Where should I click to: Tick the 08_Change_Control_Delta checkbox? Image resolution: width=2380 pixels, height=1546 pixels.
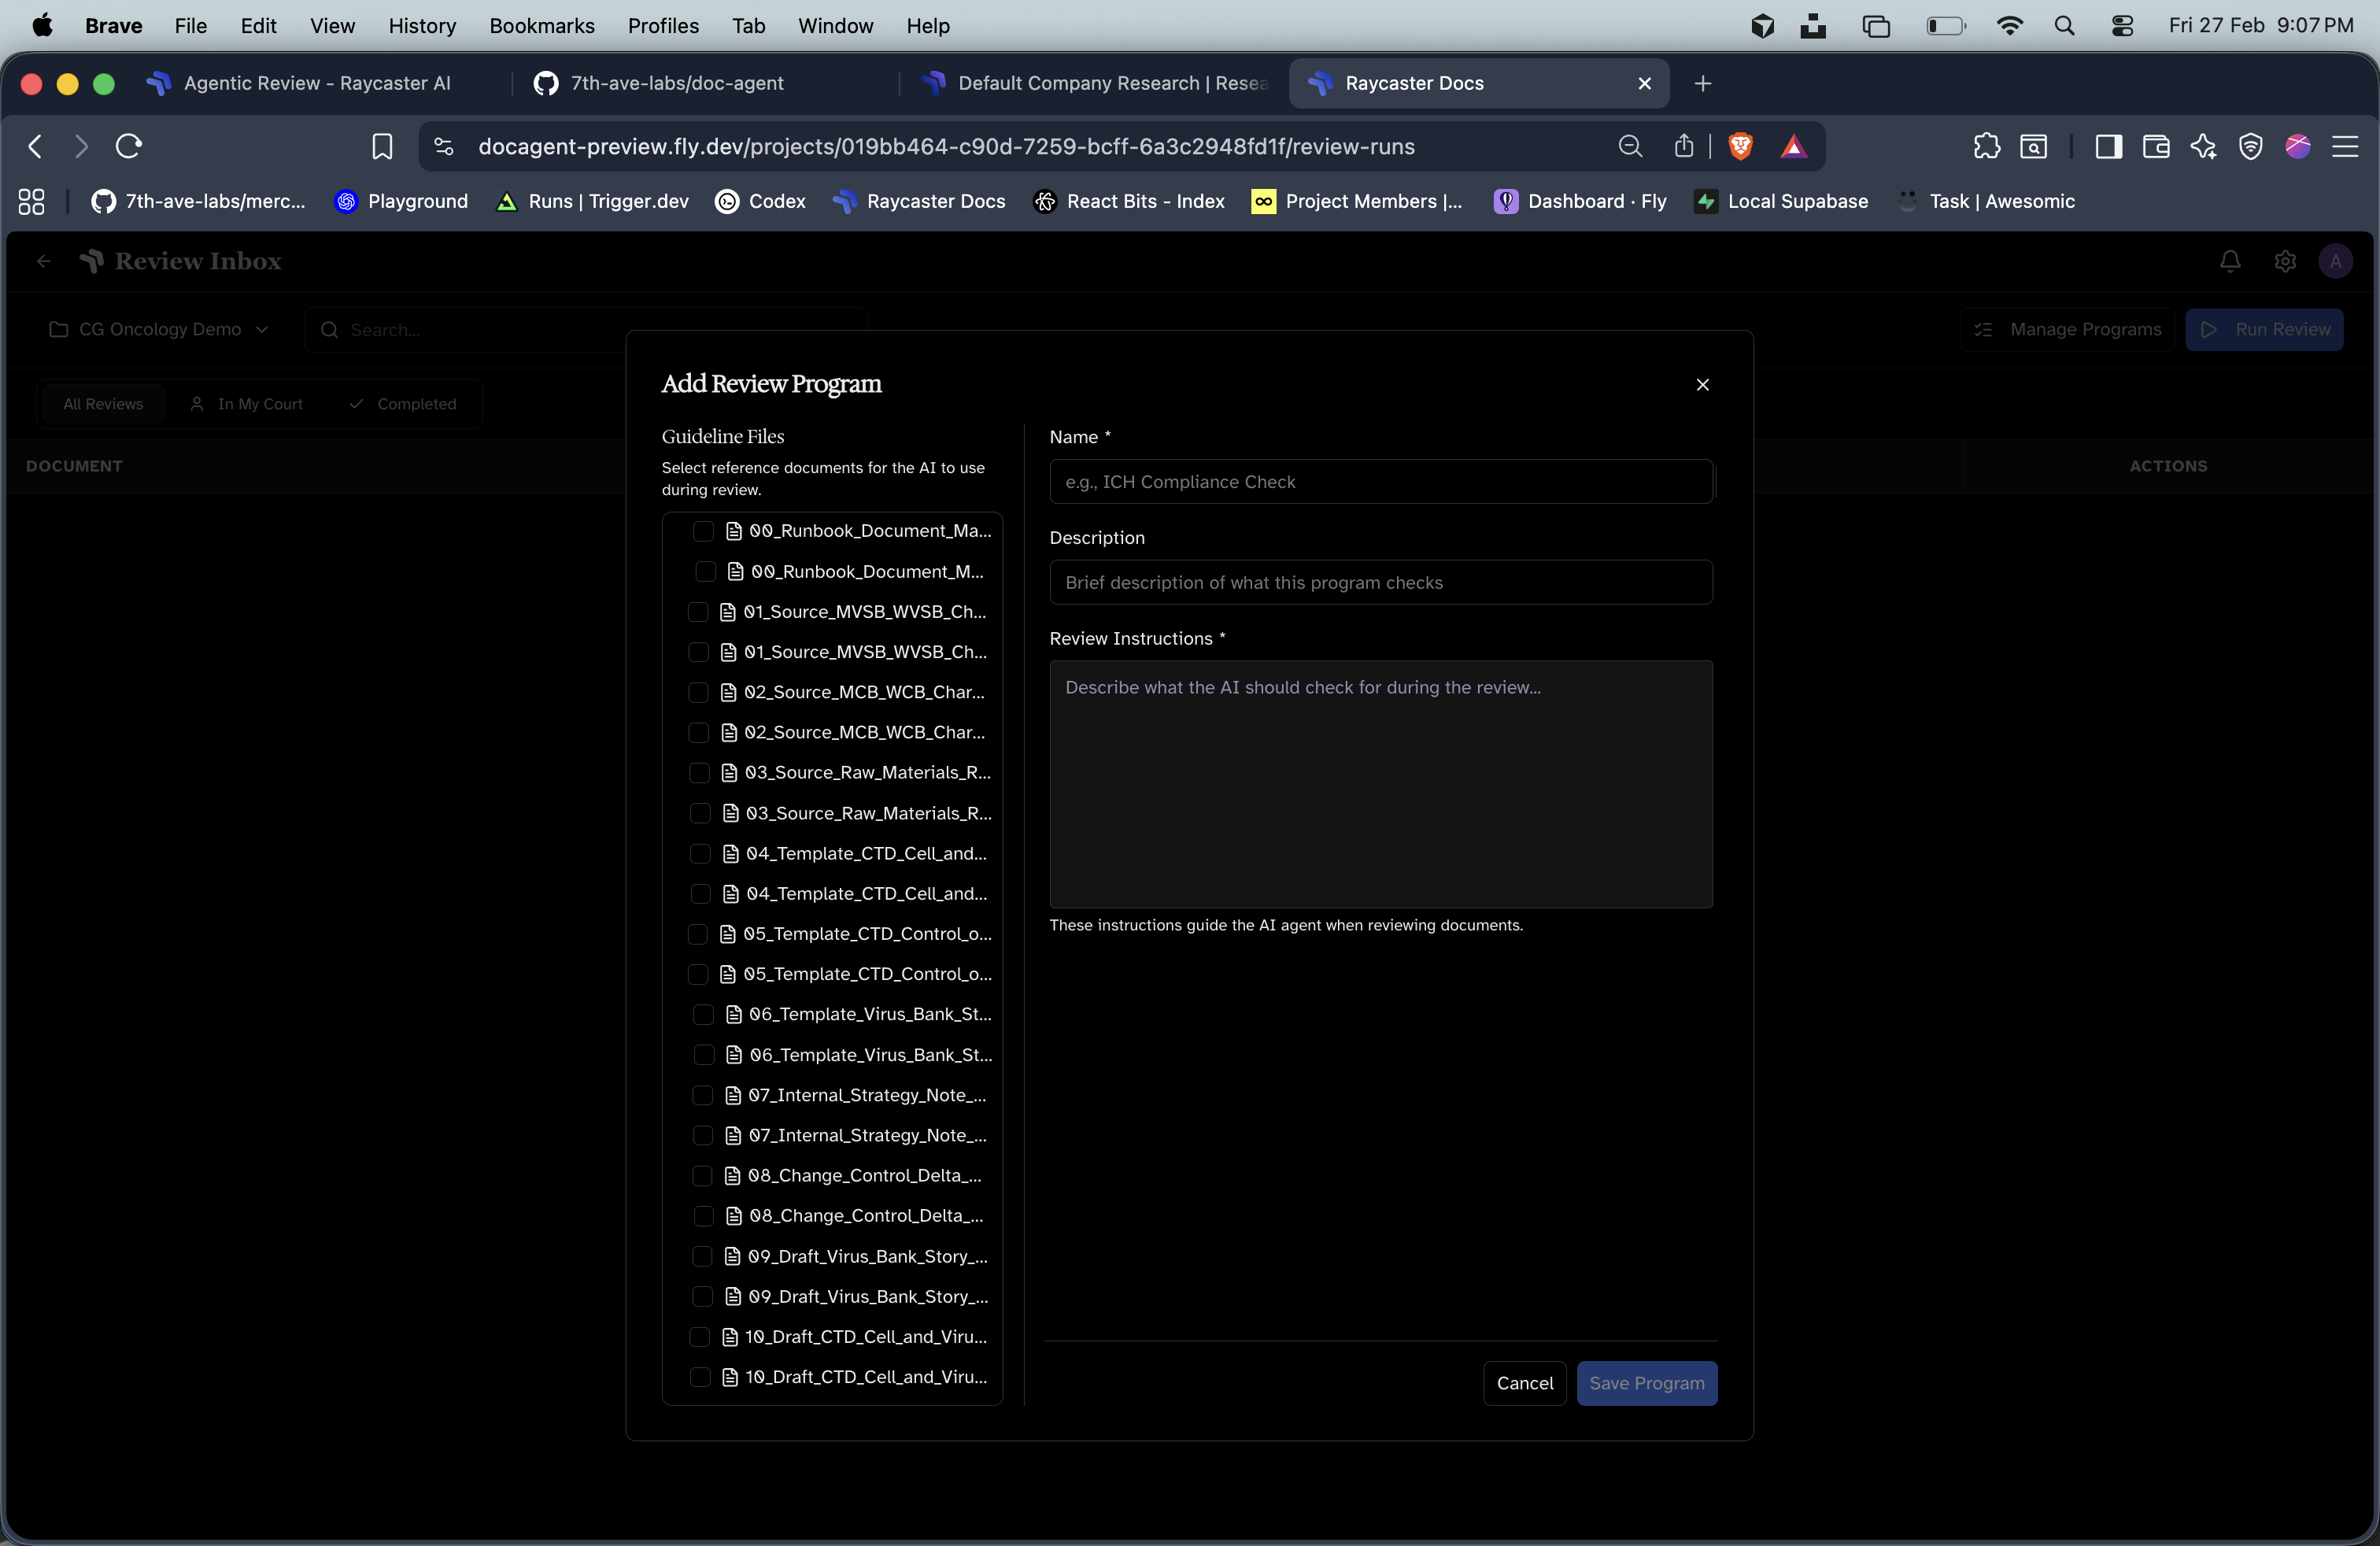click(x=703, y=1177)
